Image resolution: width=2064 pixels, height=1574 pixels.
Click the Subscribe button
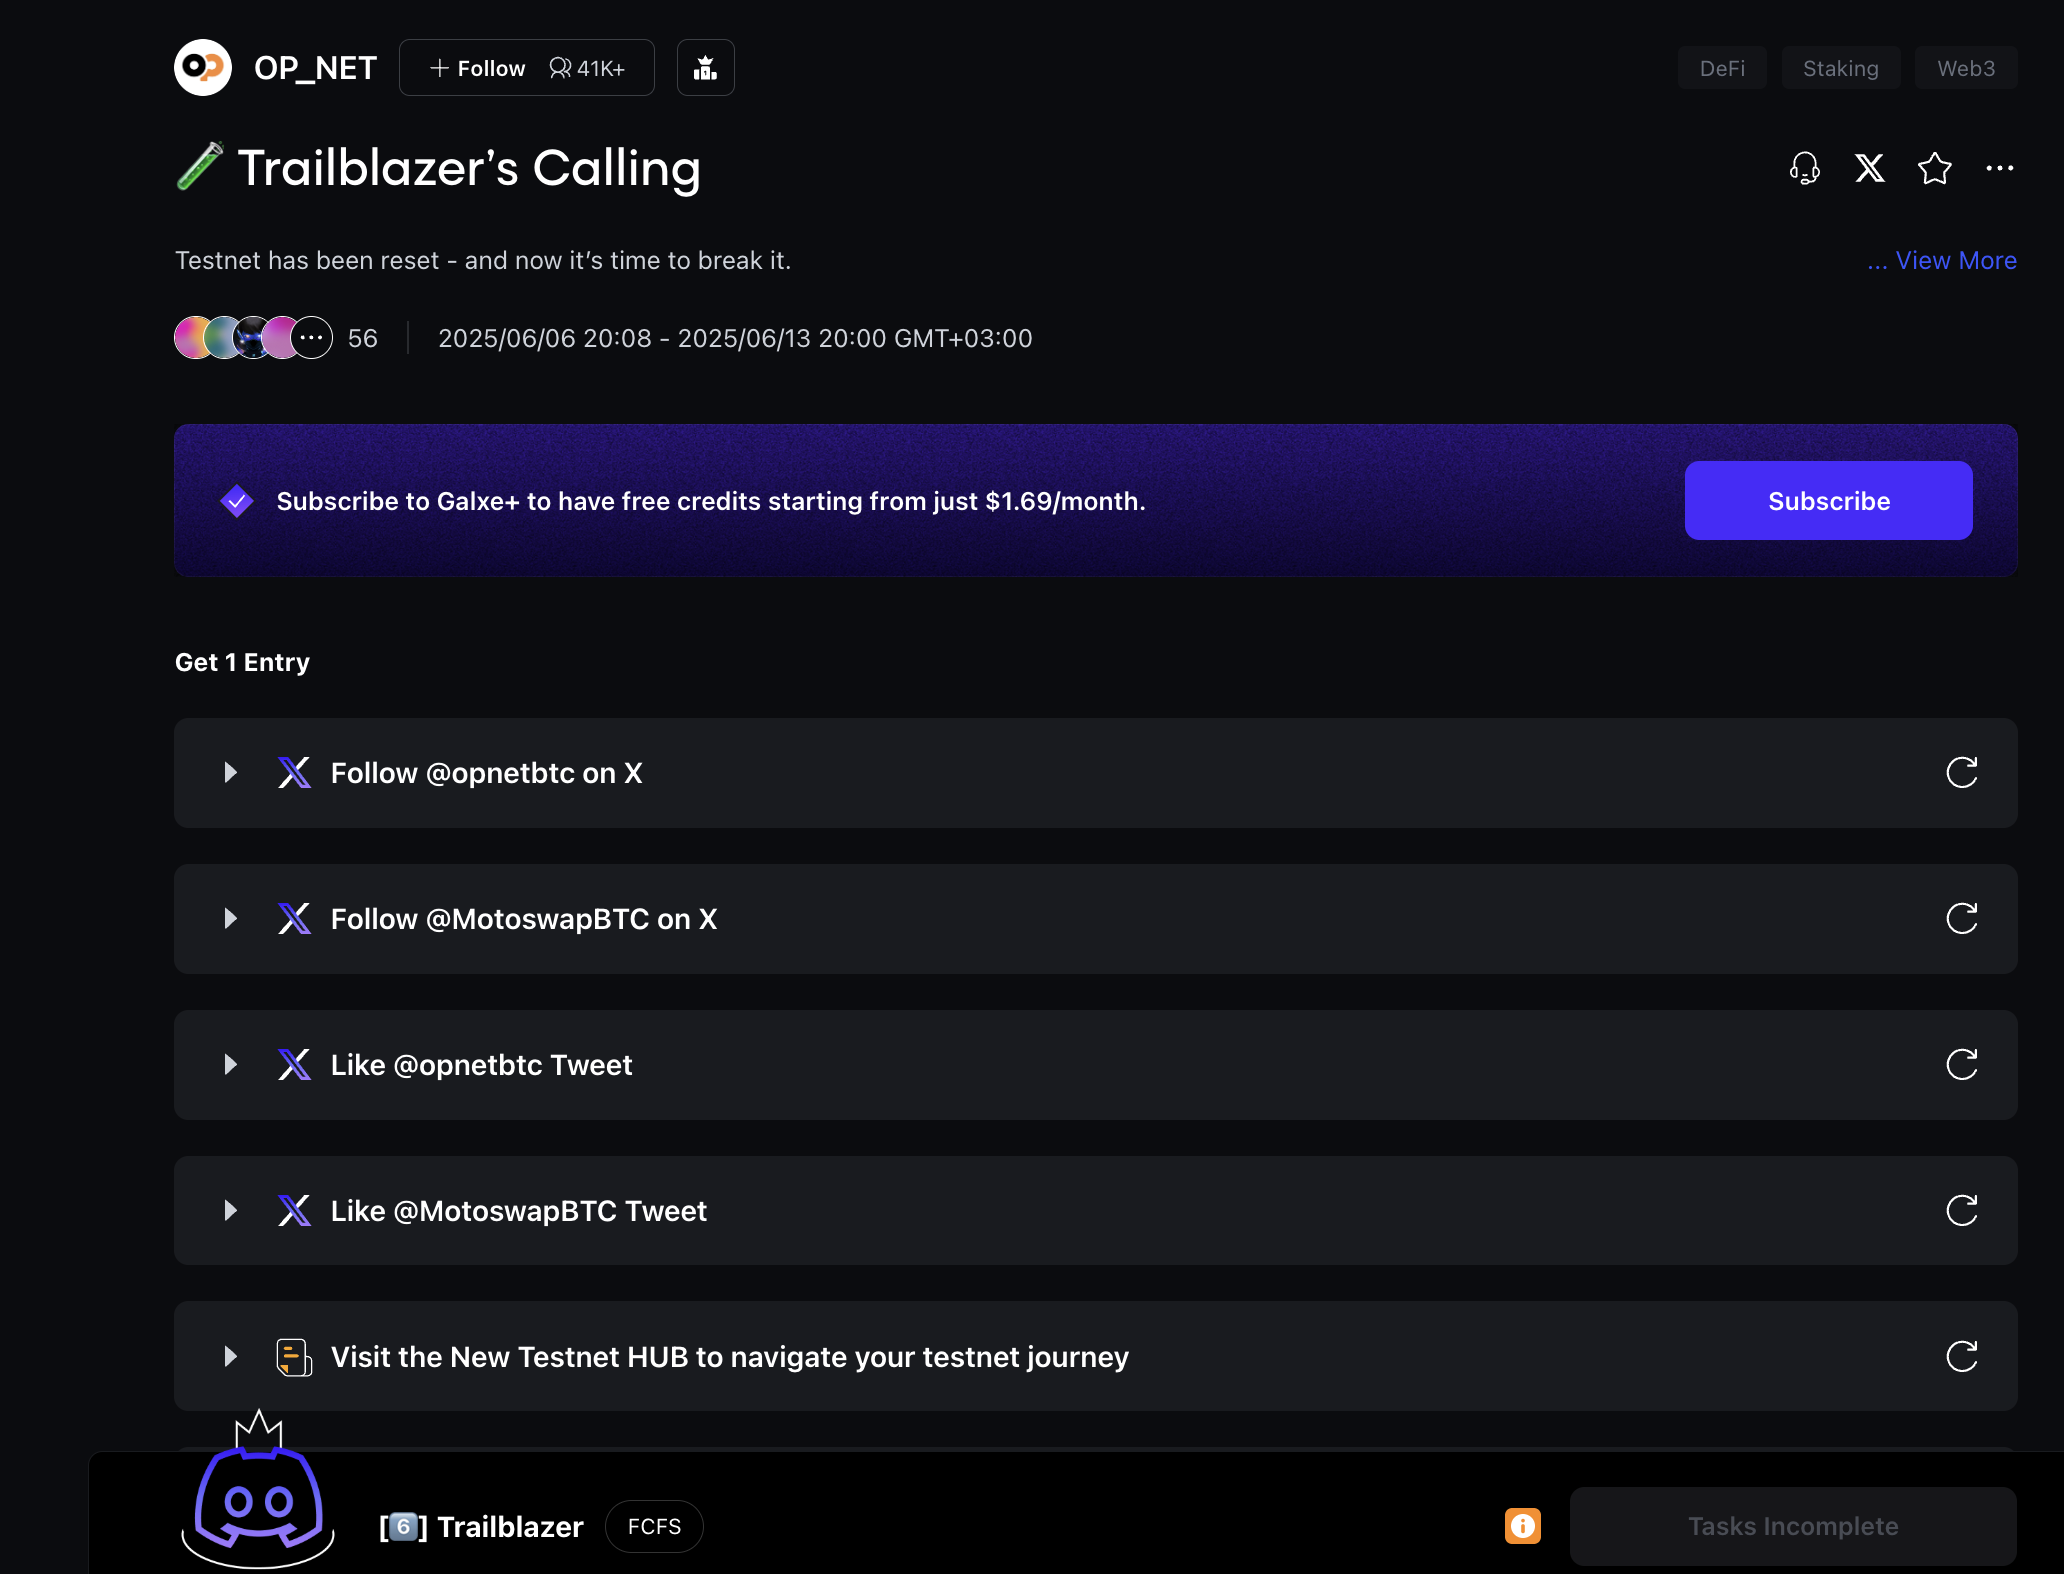pyautogui.click(x=1828, y=500)
